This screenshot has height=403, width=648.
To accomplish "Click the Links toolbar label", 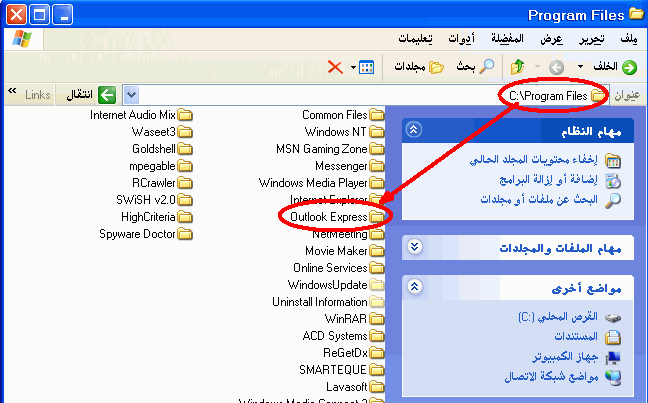I will (x=38, y=95).
